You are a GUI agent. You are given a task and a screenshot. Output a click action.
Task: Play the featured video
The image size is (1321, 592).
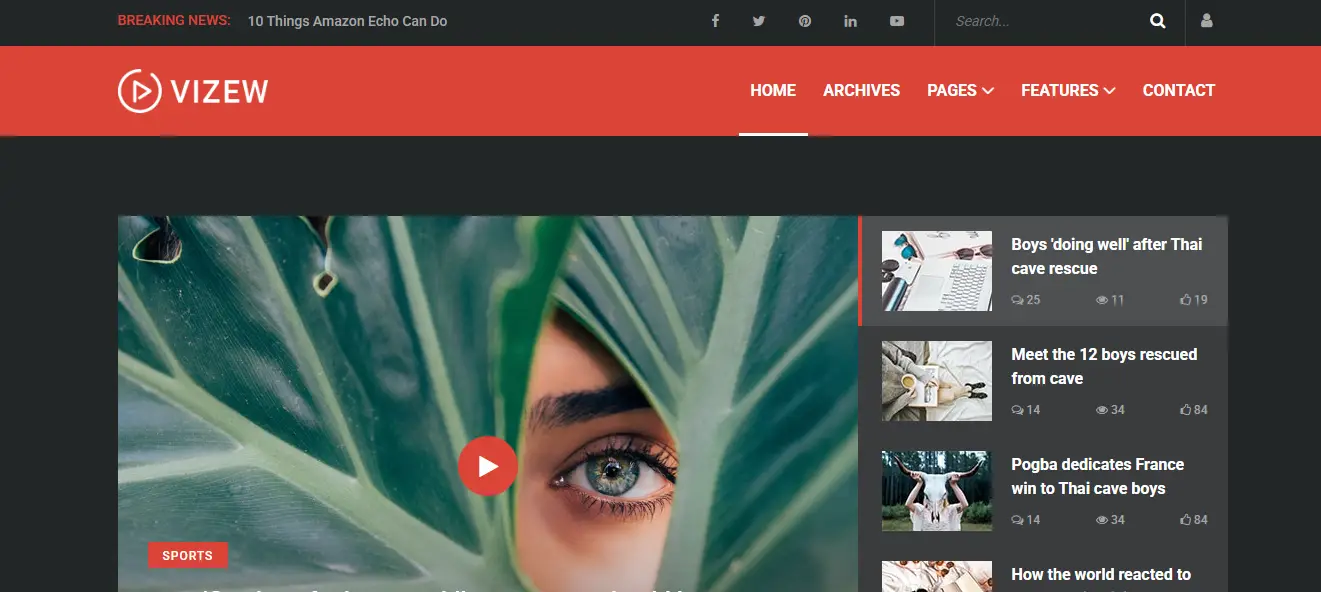pos(487,466)
